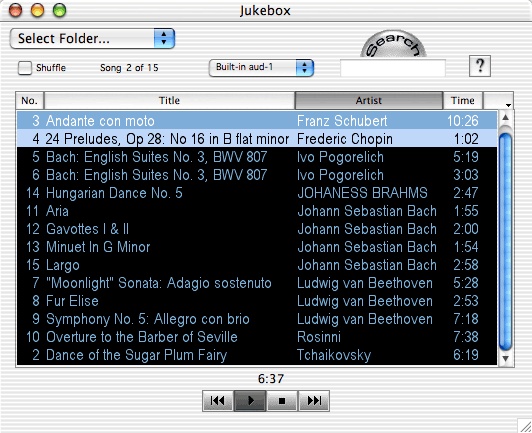Screen dimensions: 532x433
Task: Sort by the No. column header
Action: (x=30, y=100)
